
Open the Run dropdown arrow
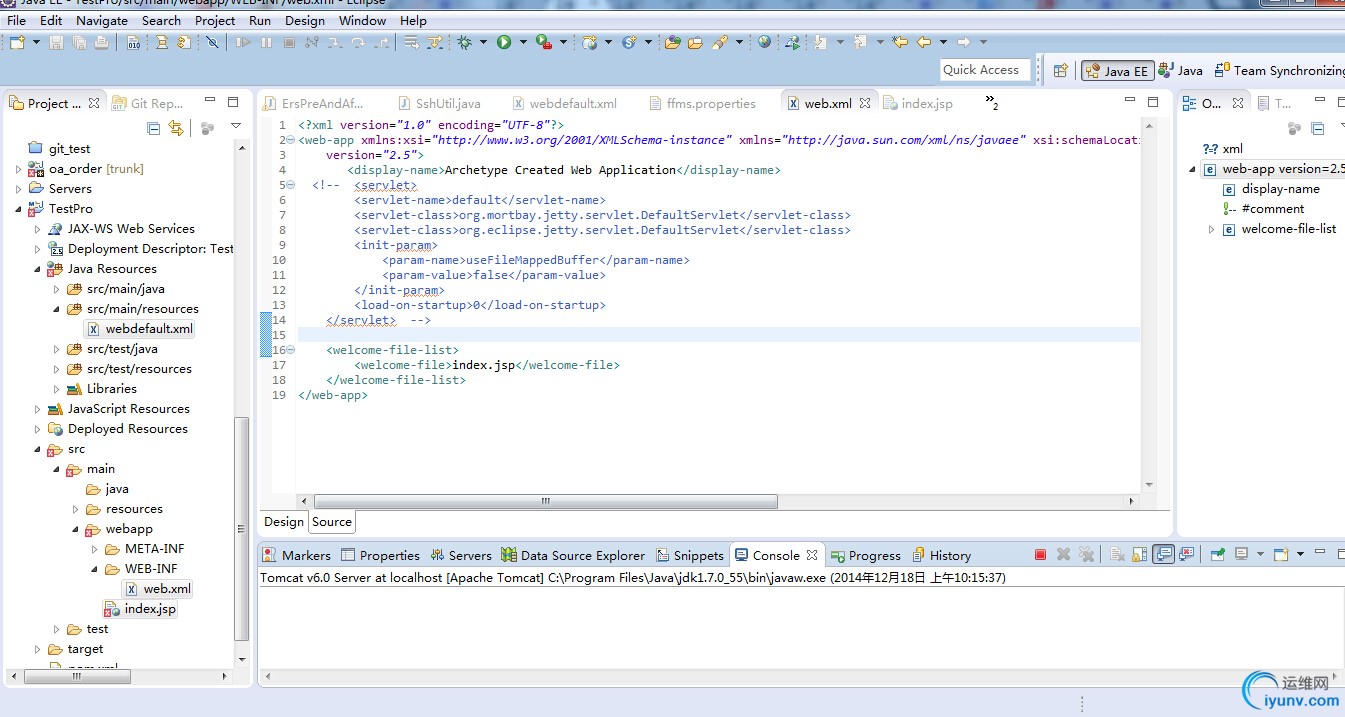[x=521, y=42]
